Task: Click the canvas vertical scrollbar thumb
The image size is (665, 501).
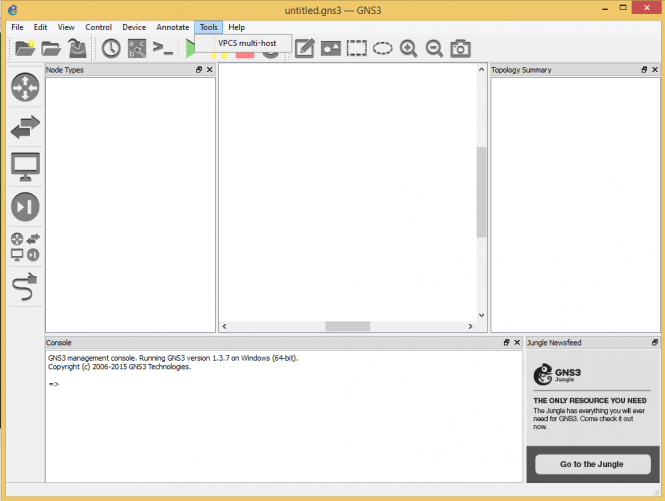Action: tap(481, 192)
